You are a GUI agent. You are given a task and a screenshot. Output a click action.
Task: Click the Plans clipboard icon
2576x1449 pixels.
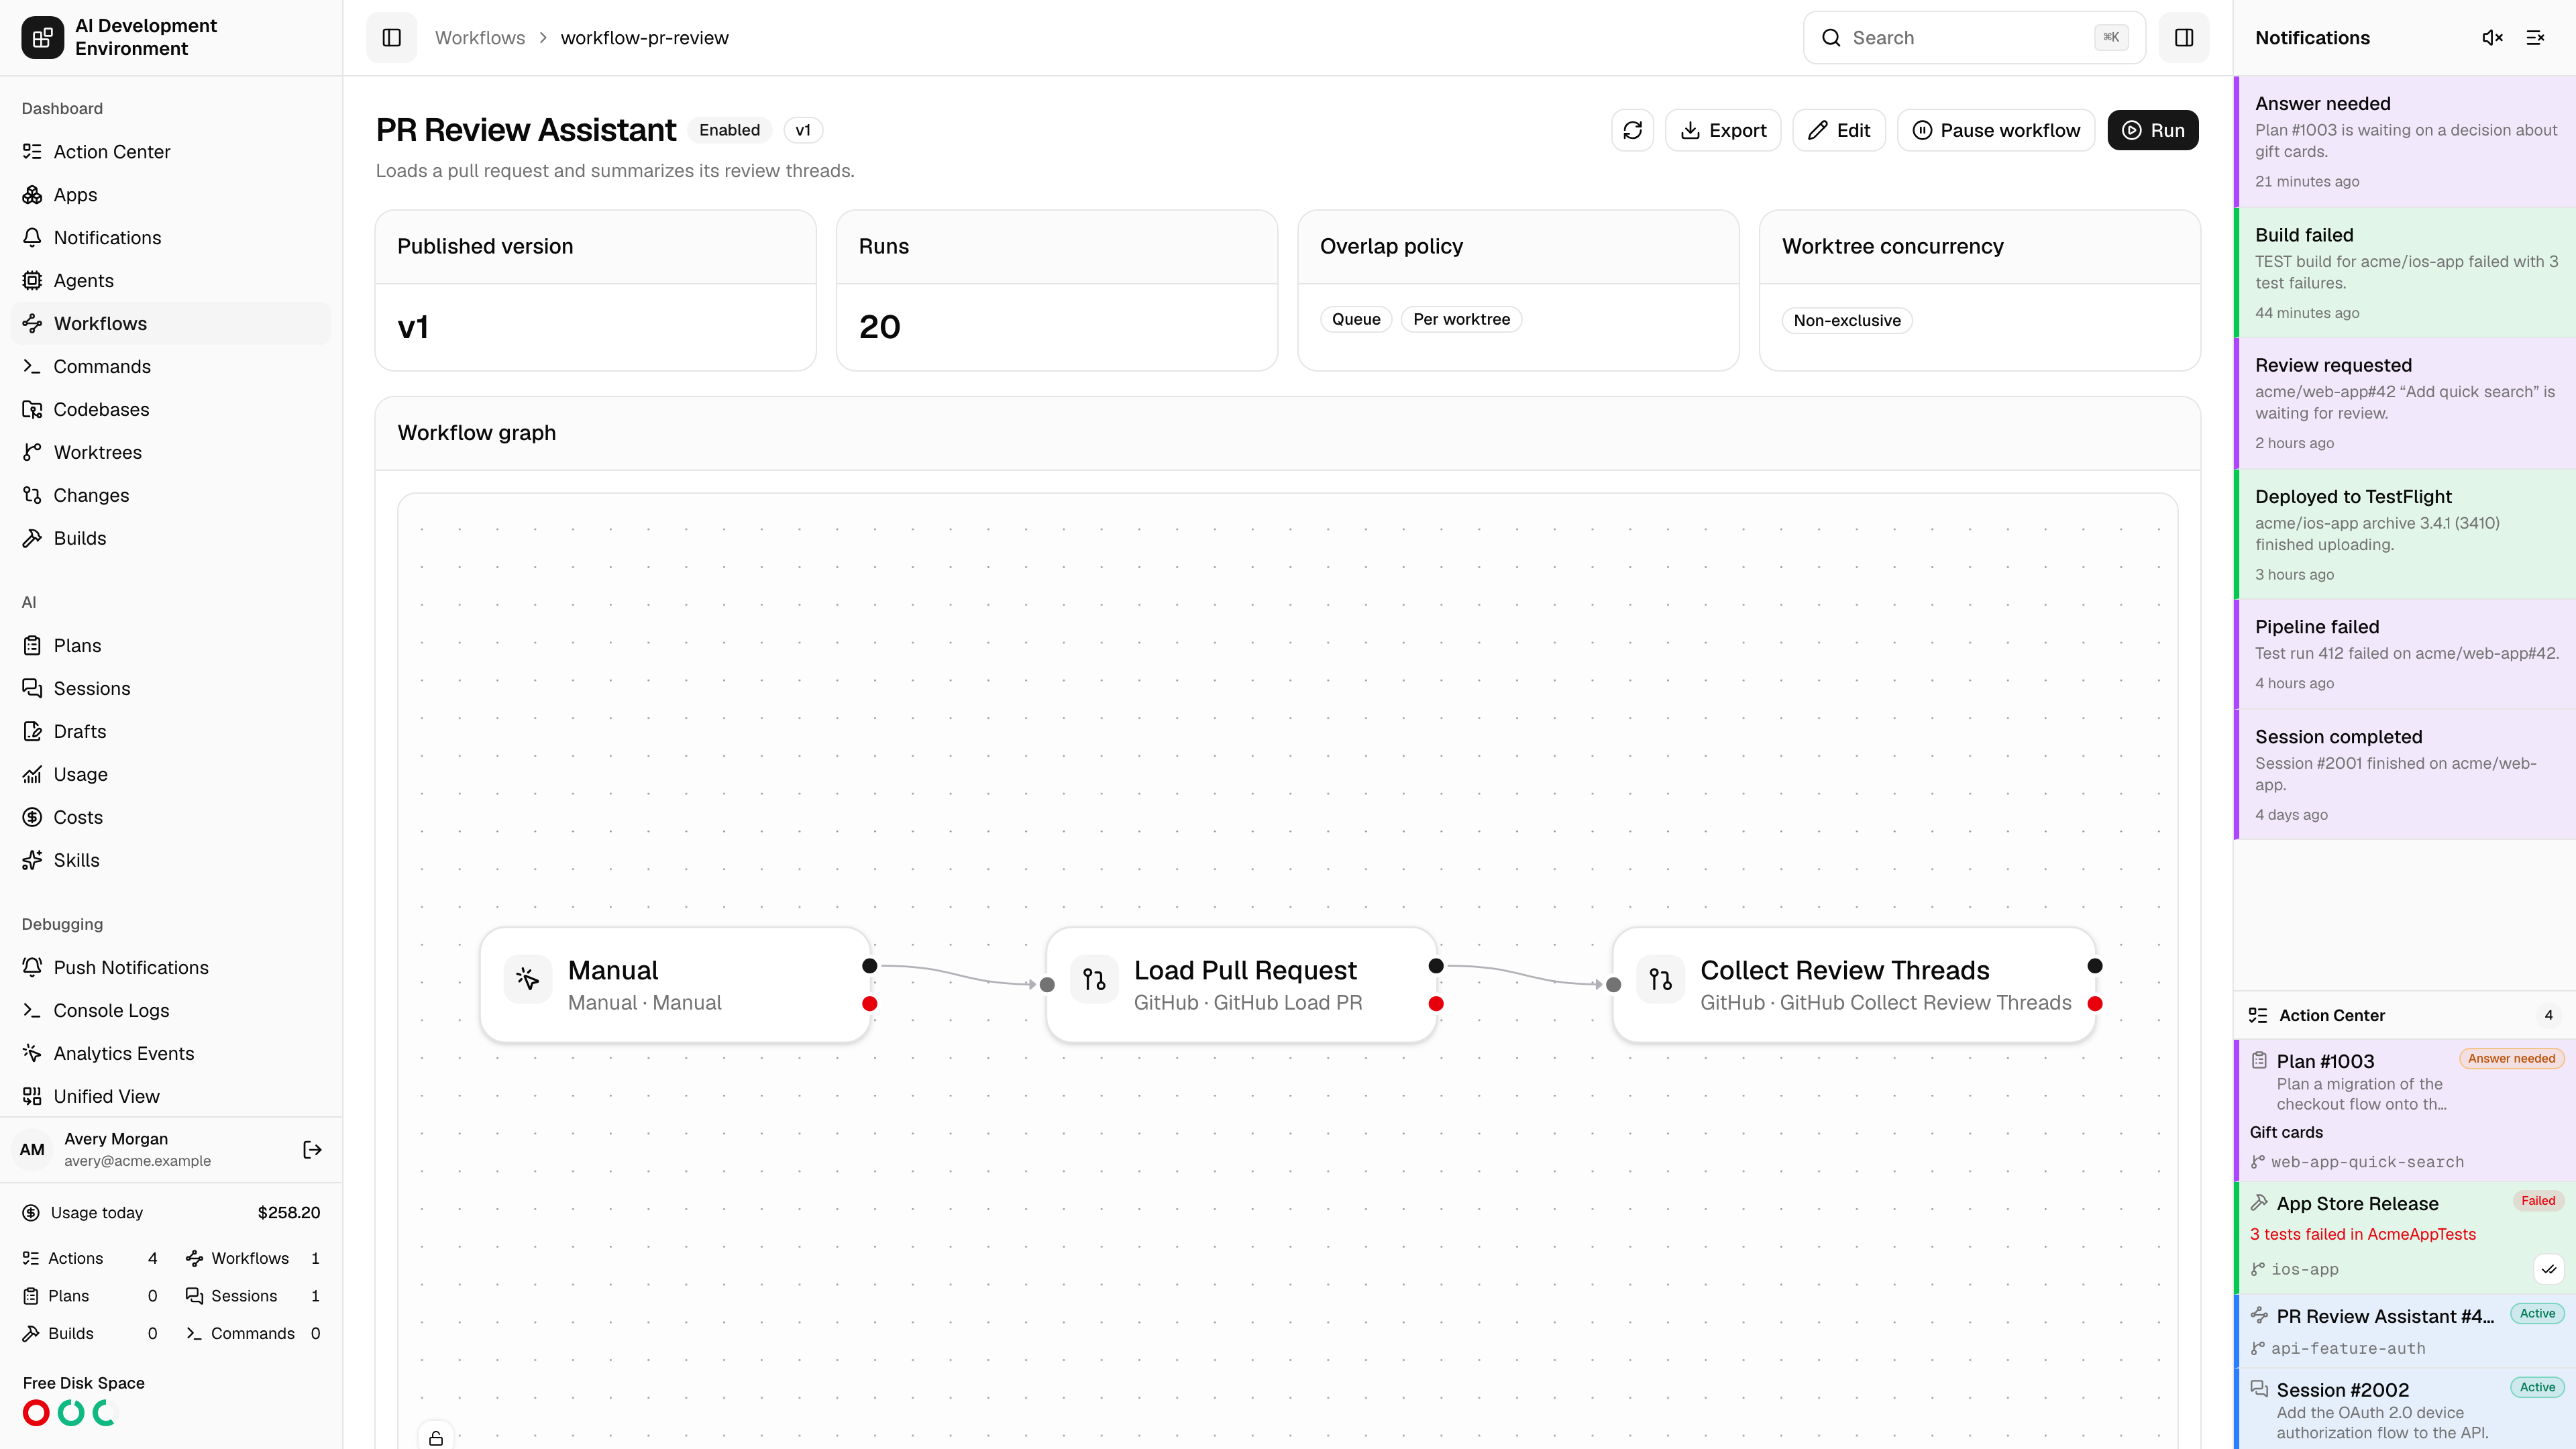[32, 645]
